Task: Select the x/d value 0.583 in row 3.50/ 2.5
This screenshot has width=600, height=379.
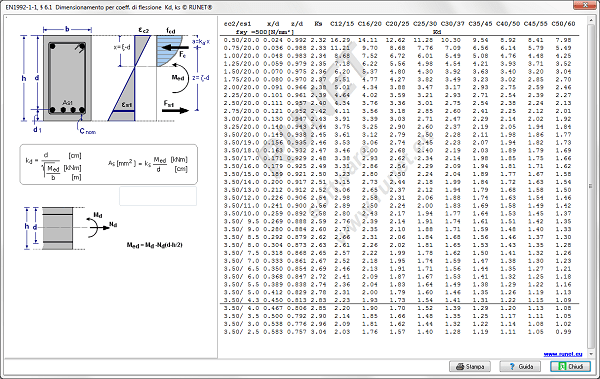Action: pos(273,332)
